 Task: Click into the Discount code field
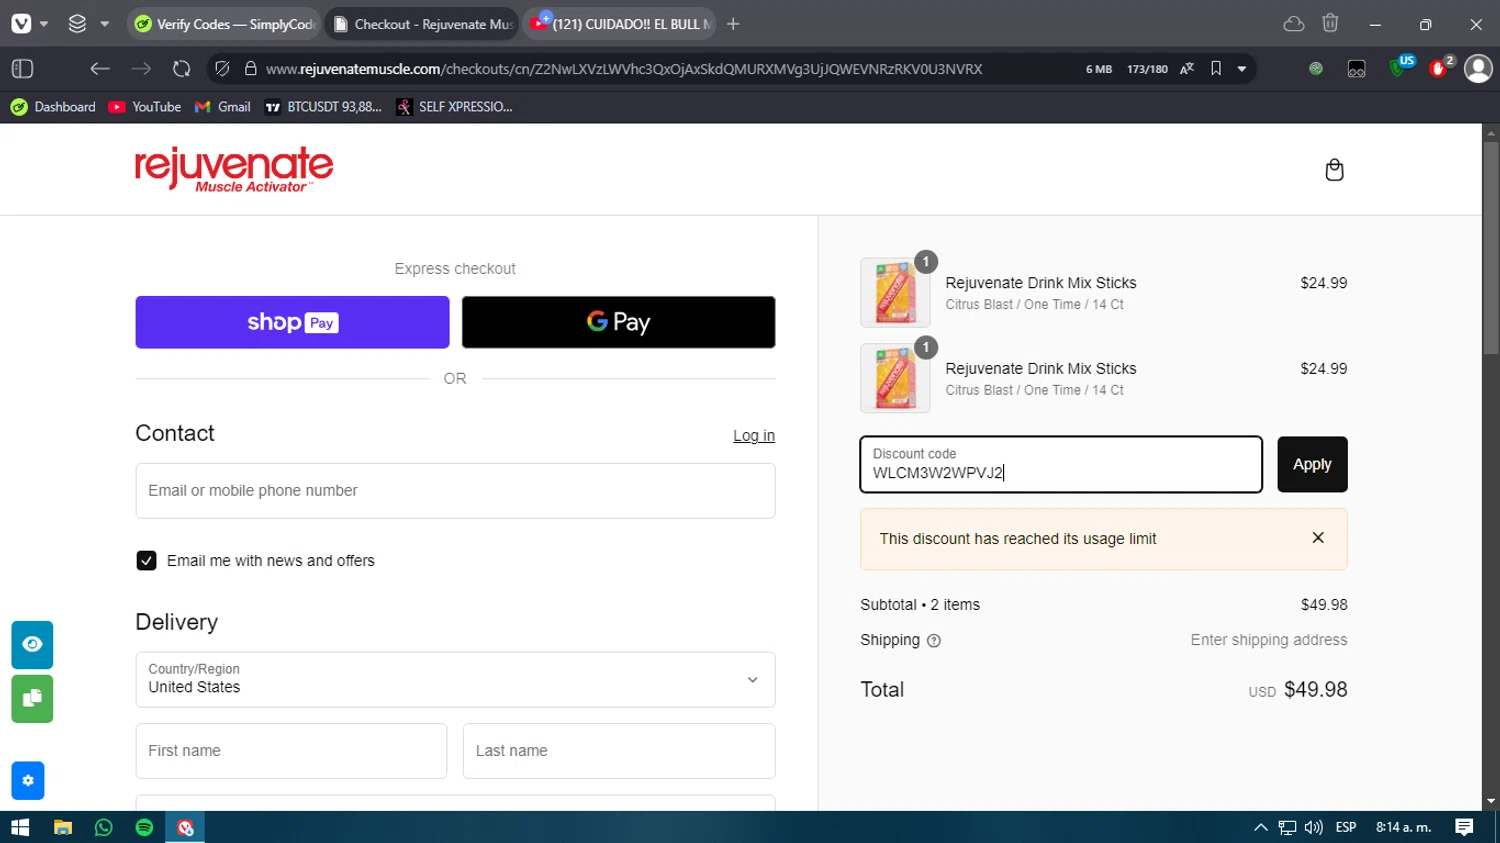pos(1061,464)
